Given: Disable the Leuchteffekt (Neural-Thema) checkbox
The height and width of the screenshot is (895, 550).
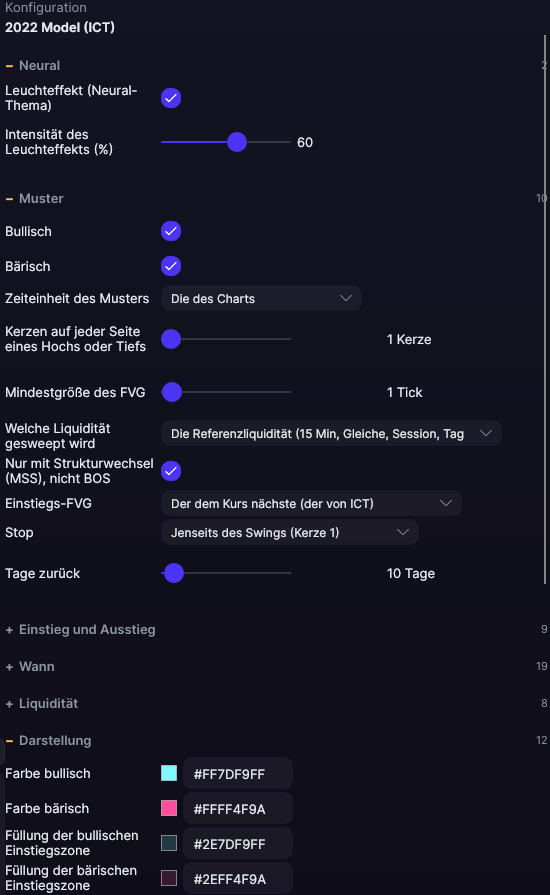Looking at the screenshot, I should click(x=171, y=98).
